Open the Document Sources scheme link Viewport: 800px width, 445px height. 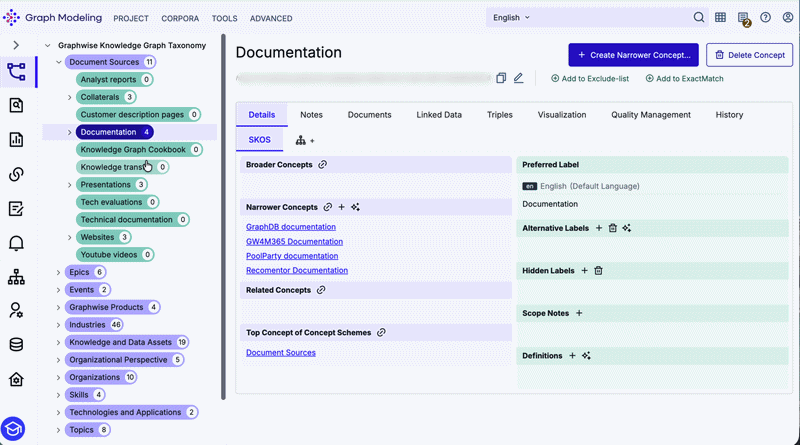click(x=281, y=352)
